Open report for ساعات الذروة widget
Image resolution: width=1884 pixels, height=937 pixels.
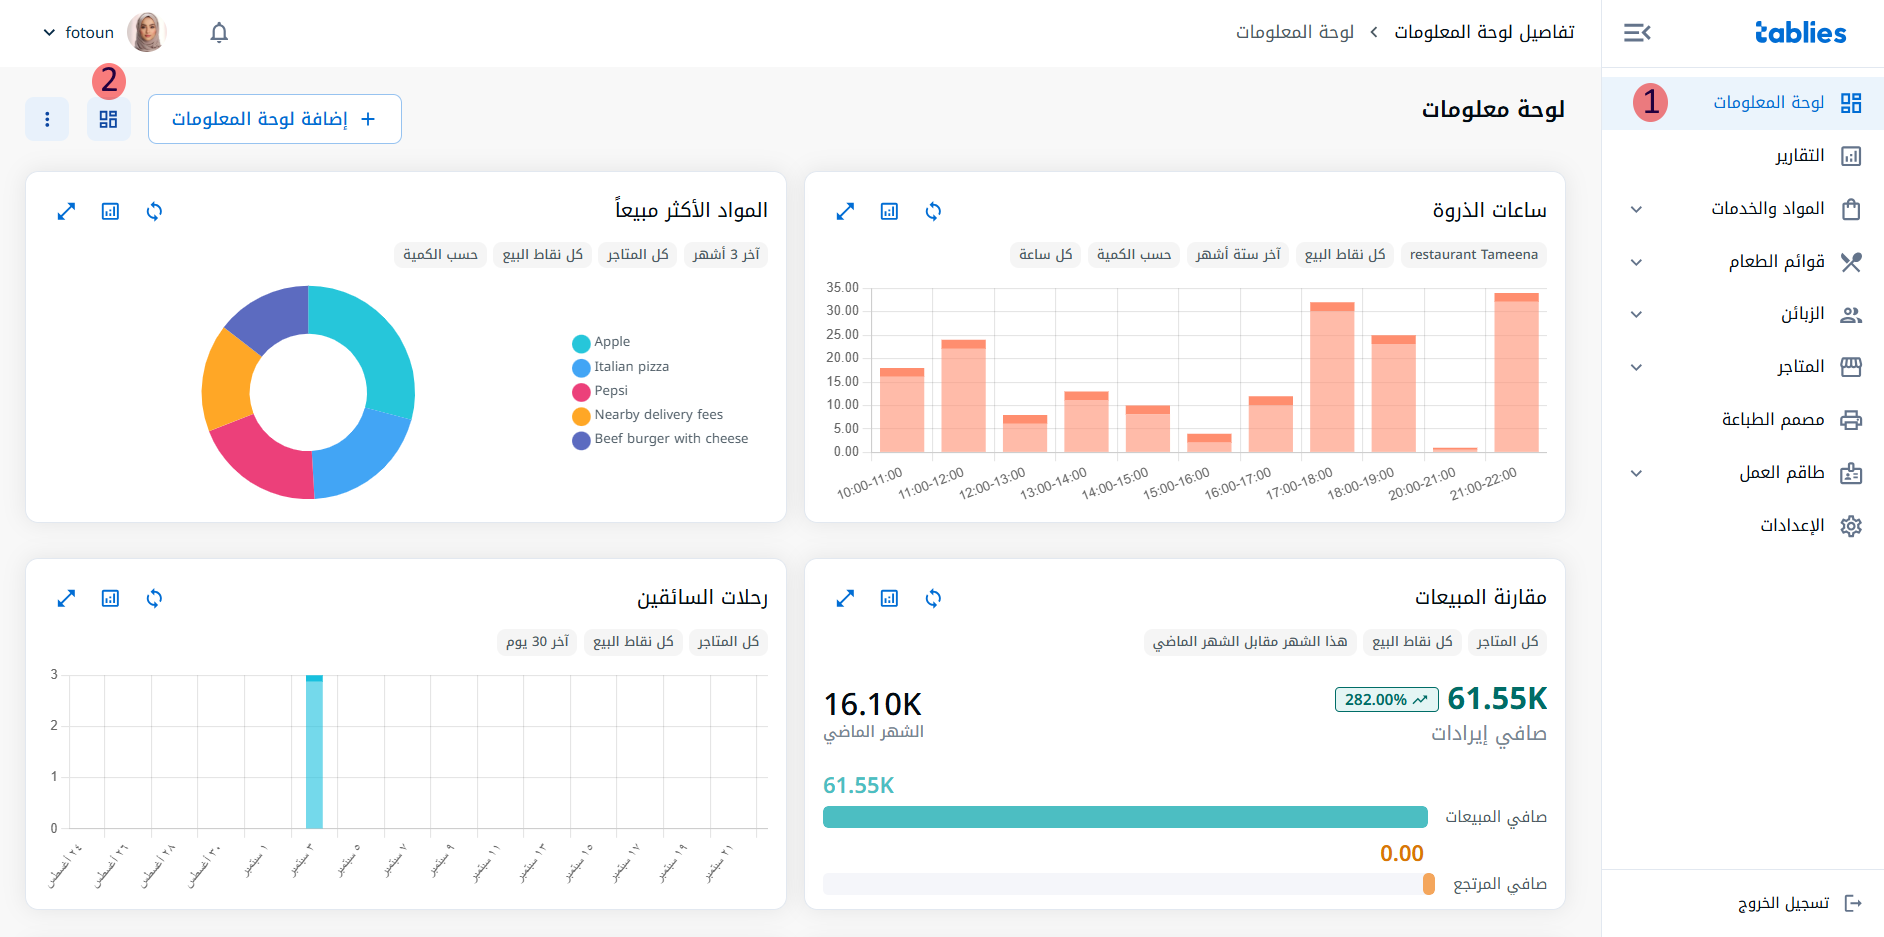(889, 211)
